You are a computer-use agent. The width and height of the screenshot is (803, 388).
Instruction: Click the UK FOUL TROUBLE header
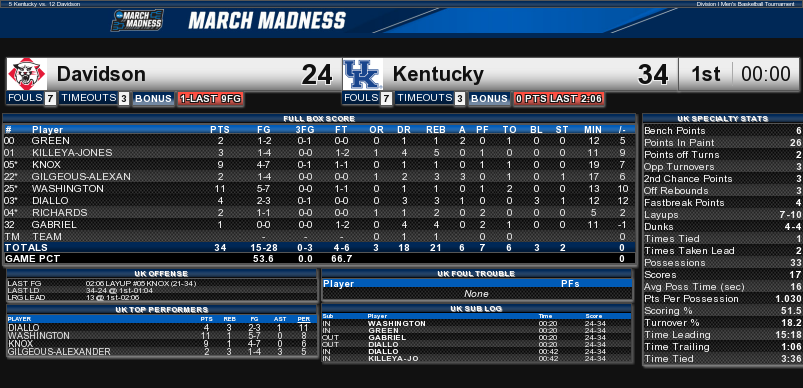click(477, 274)
